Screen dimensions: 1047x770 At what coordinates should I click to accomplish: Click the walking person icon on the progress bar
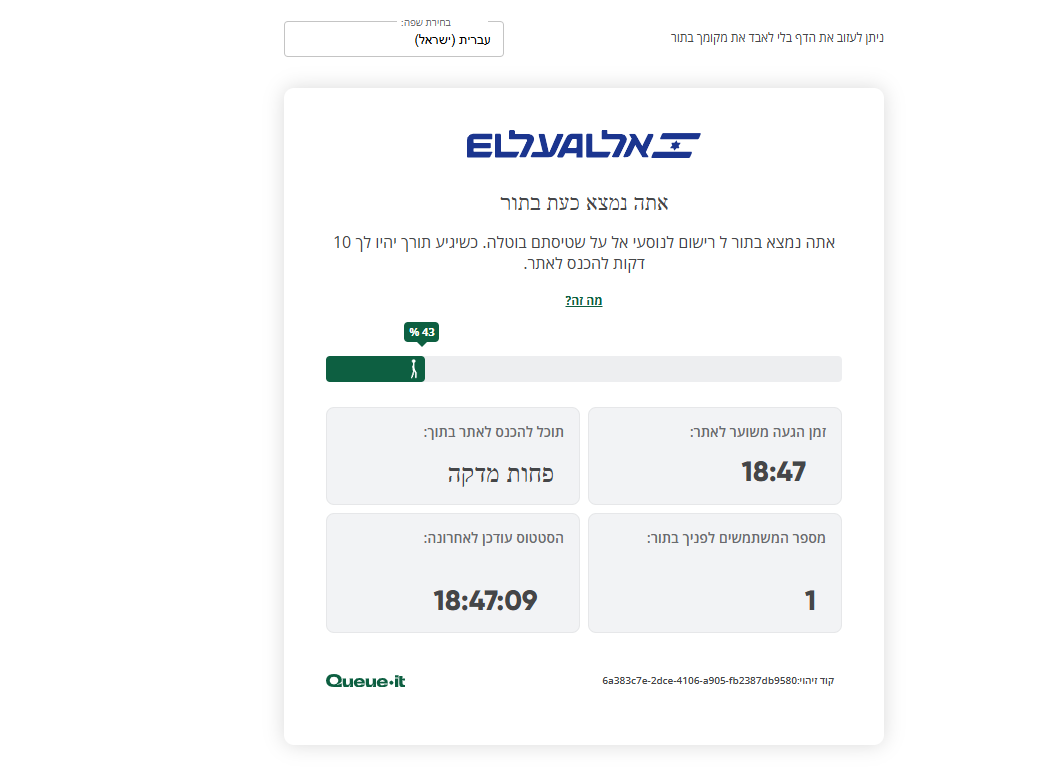(x=415, y=369)
